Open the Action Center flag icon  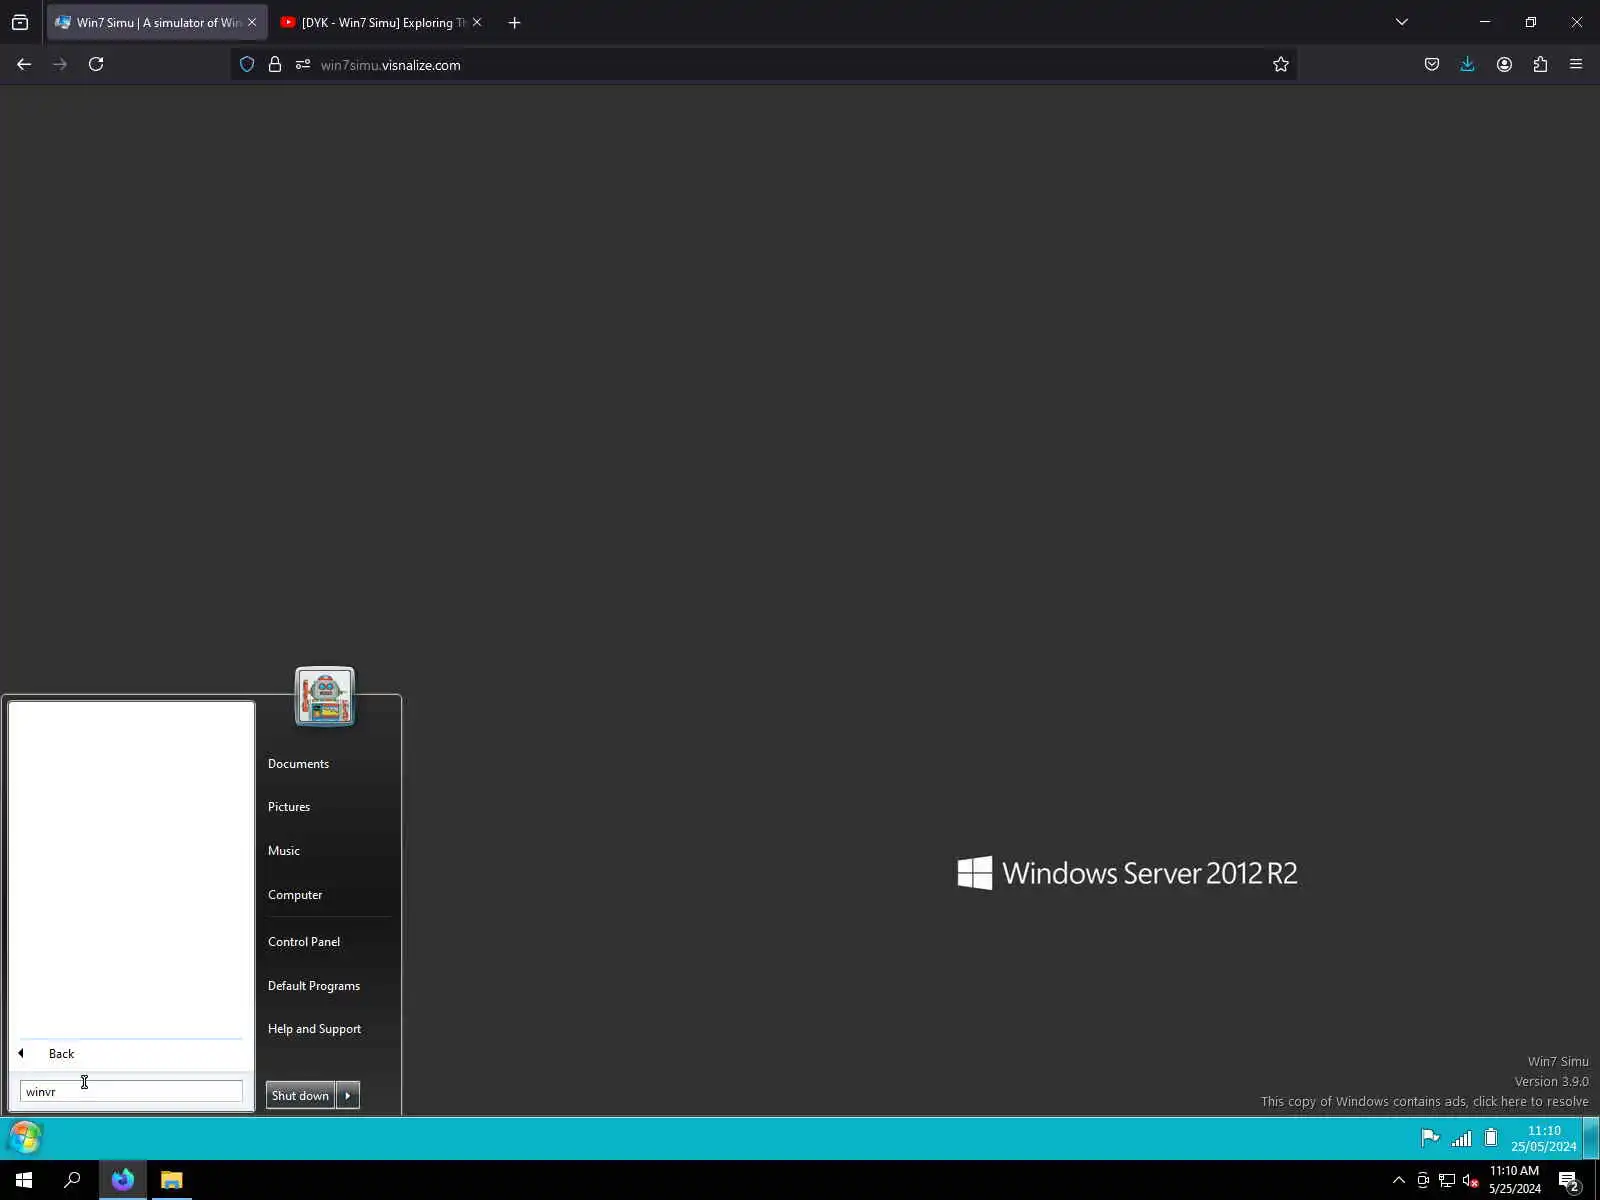(x=1430, y=1138)
